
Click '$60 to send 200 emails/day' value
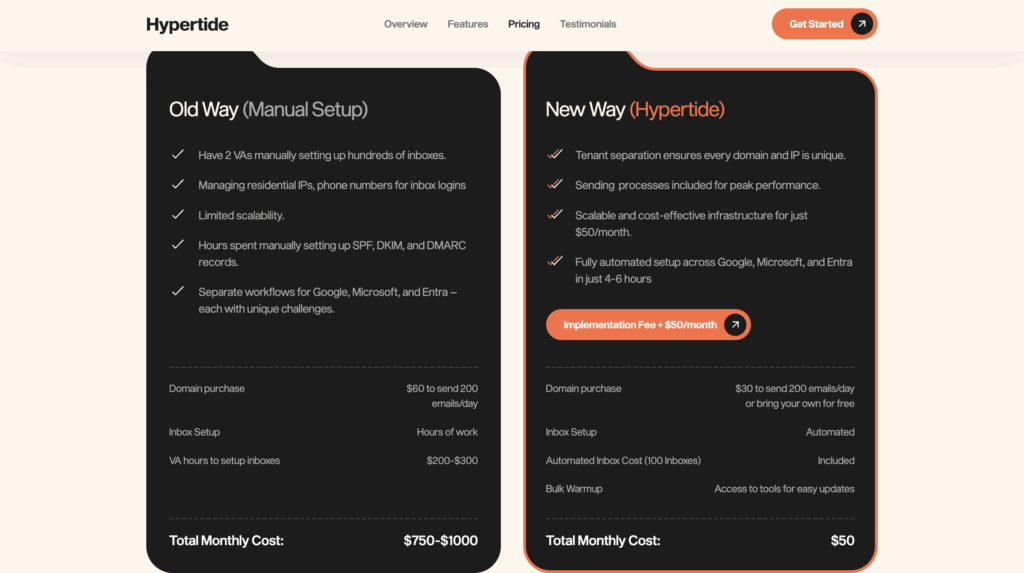click(x=441, y=396)
